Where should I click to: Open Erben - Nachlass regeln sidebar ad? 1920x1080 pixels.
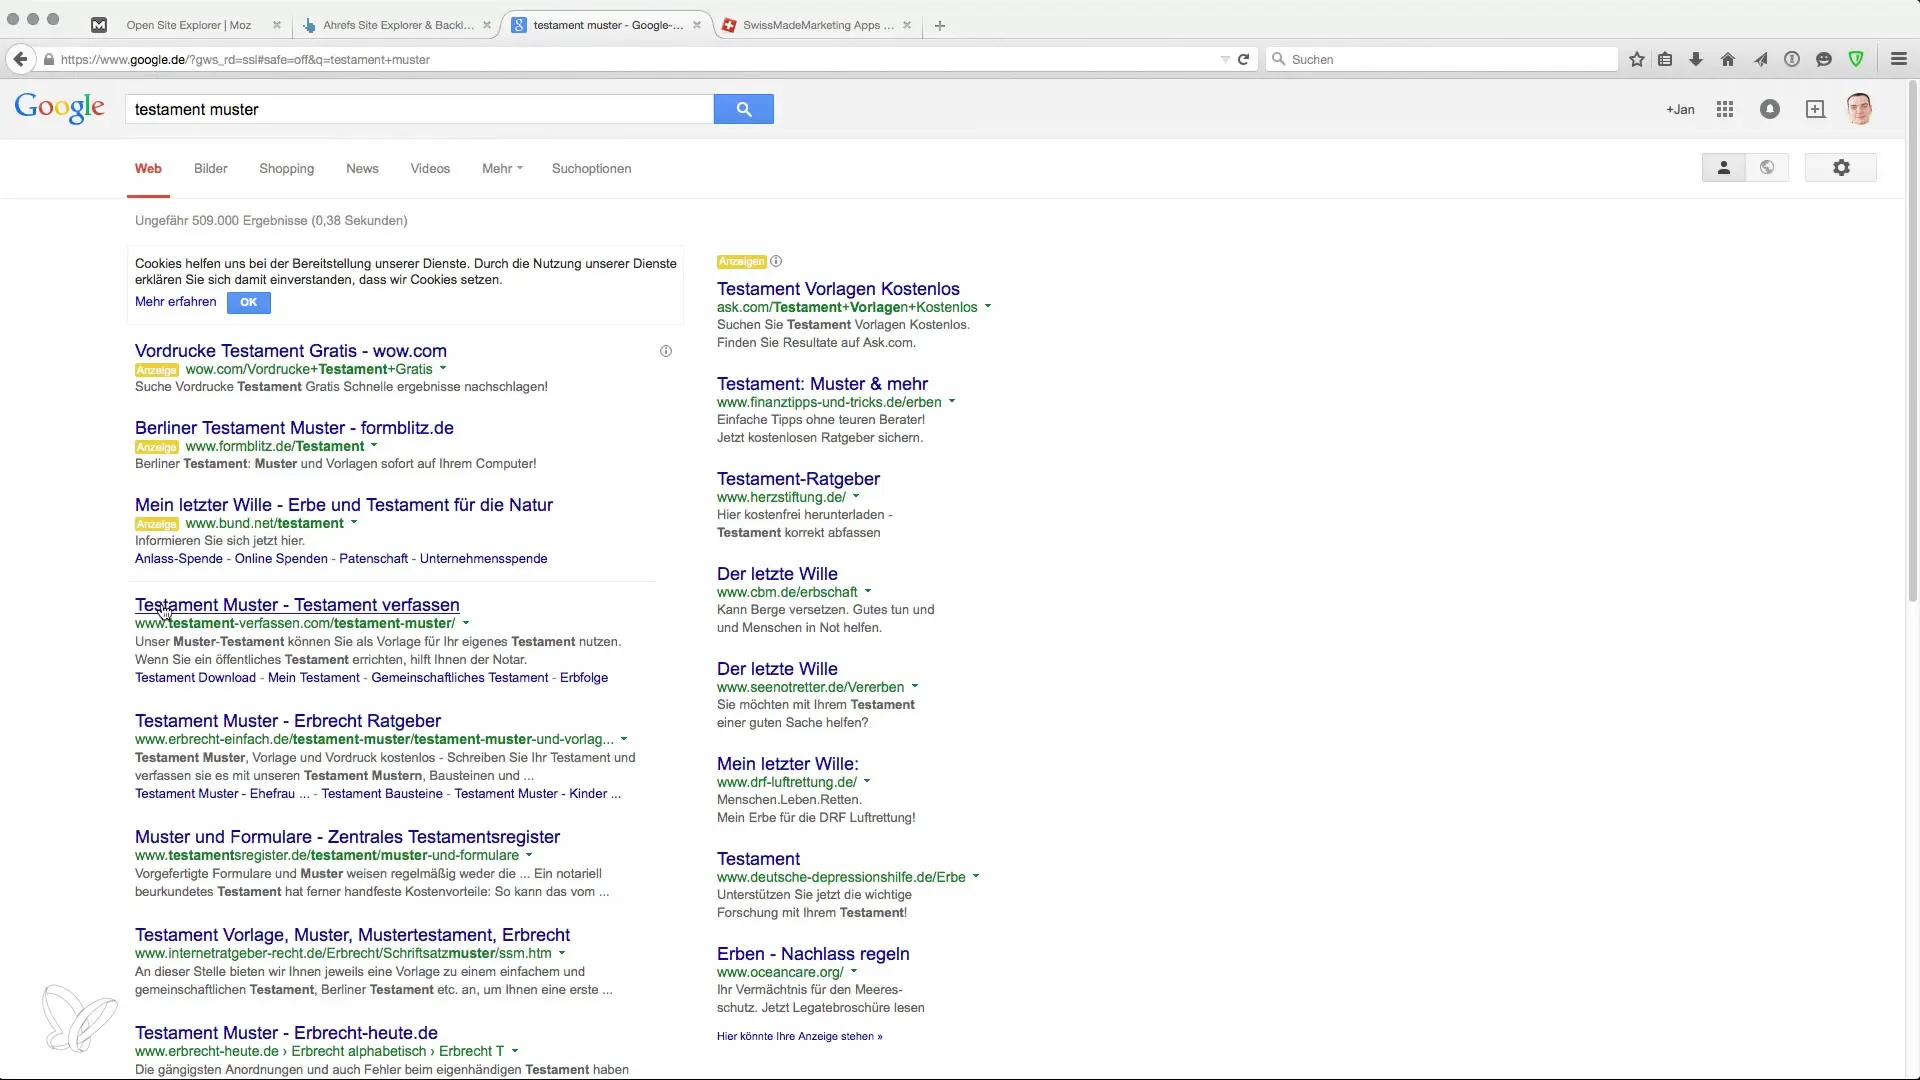813,954
